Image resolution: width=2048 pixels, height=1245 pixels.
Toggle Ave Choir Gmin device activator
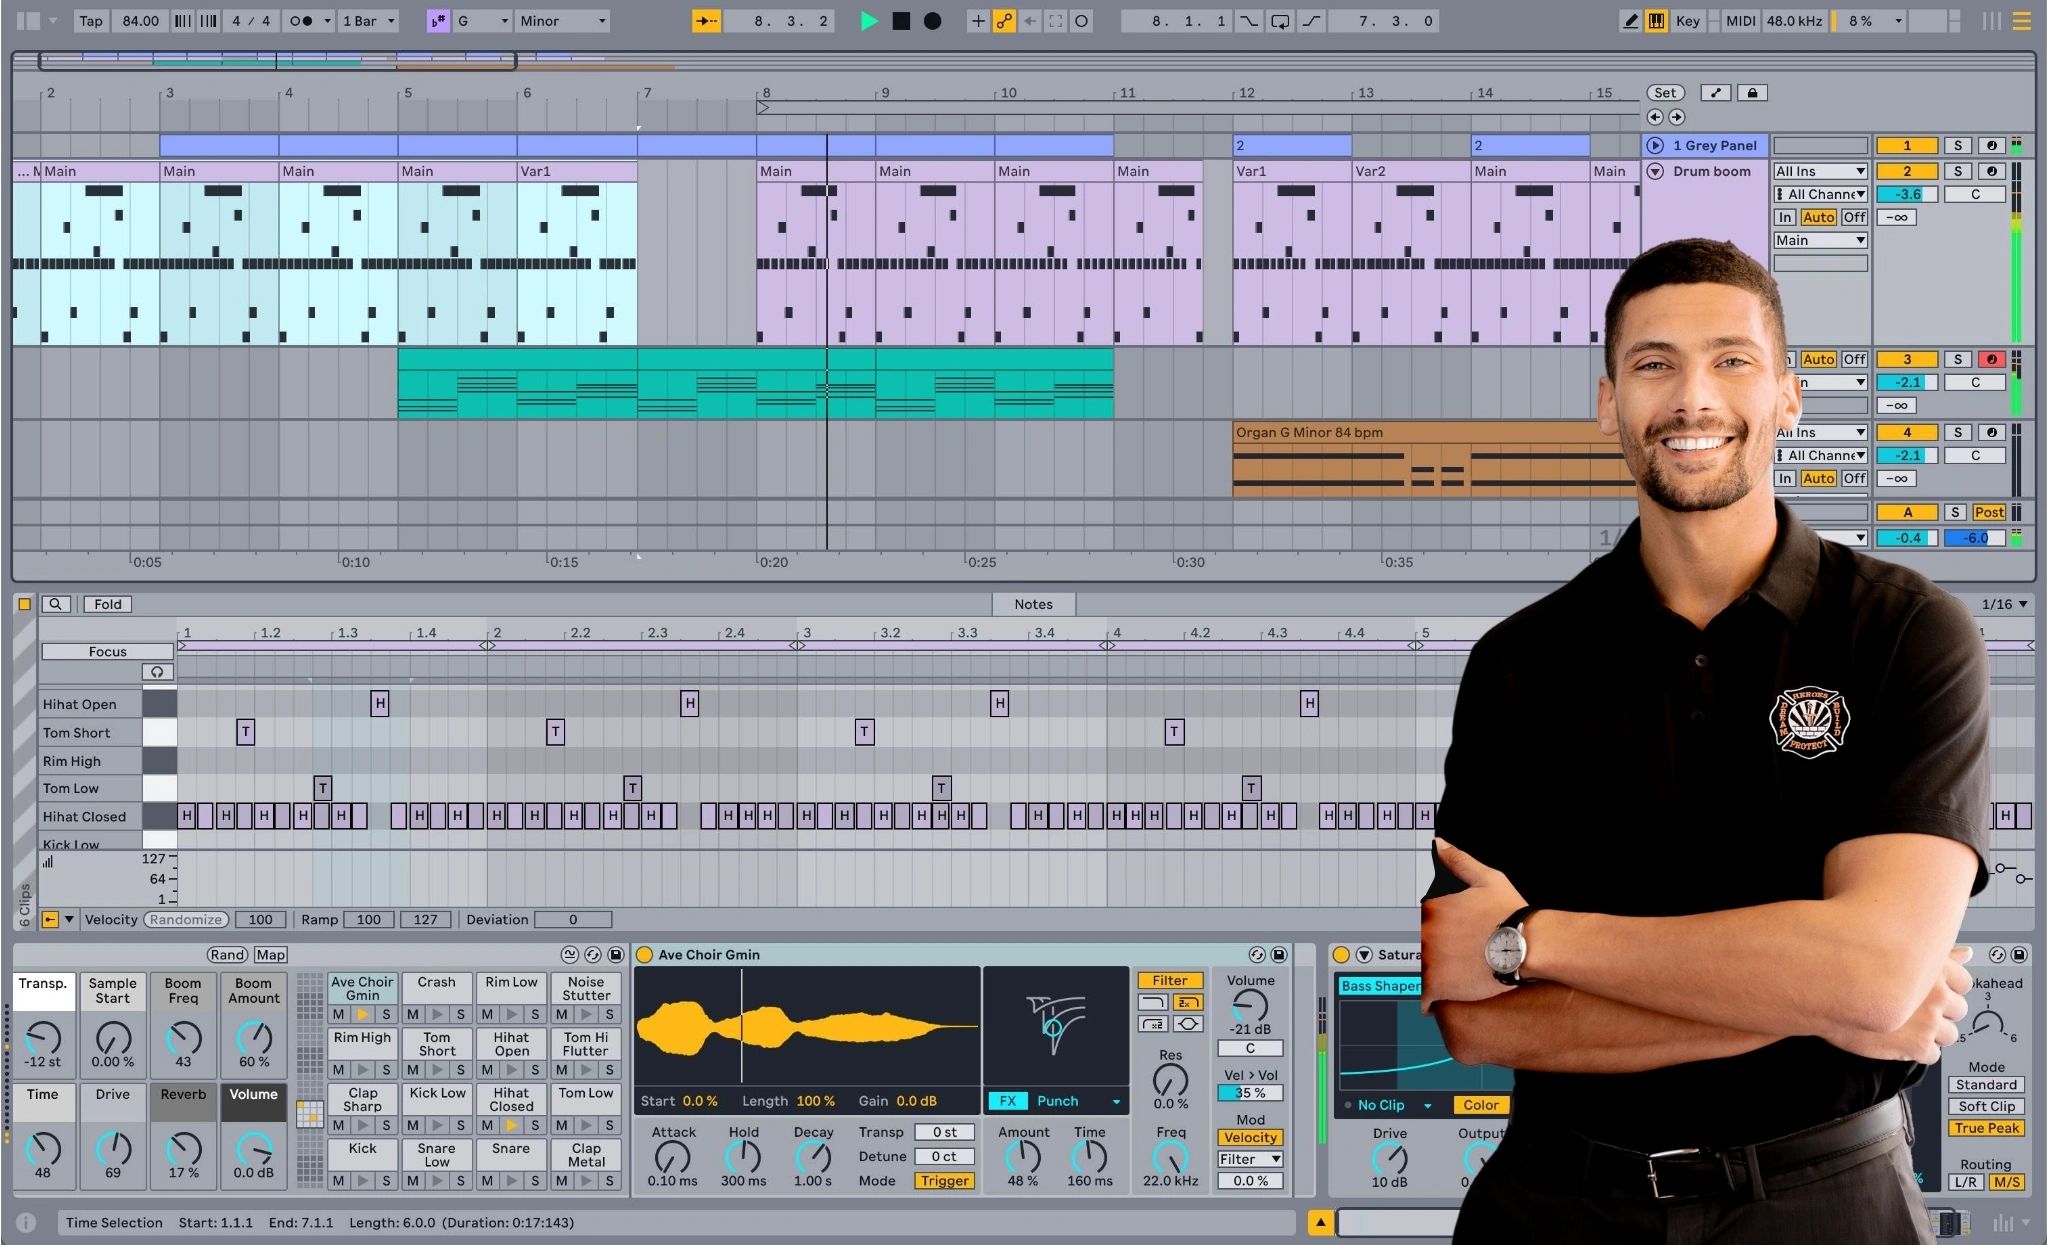645,955
